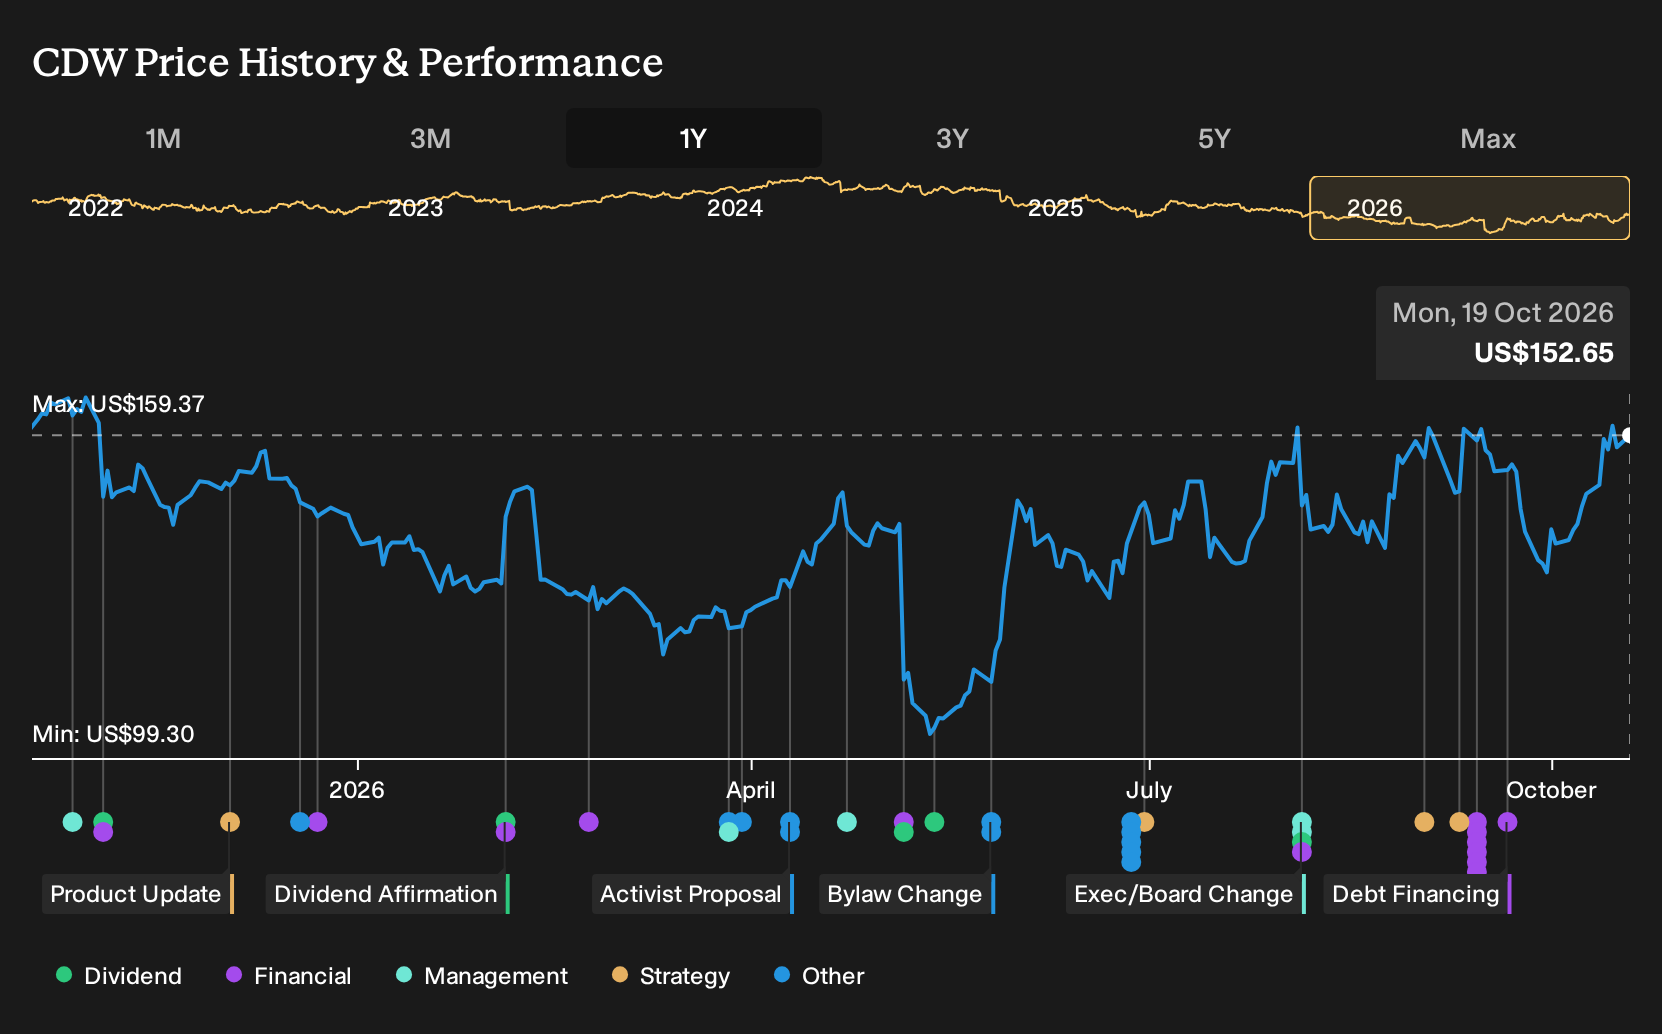
Task: Click the October axis label
Action: coord(1551,790)
